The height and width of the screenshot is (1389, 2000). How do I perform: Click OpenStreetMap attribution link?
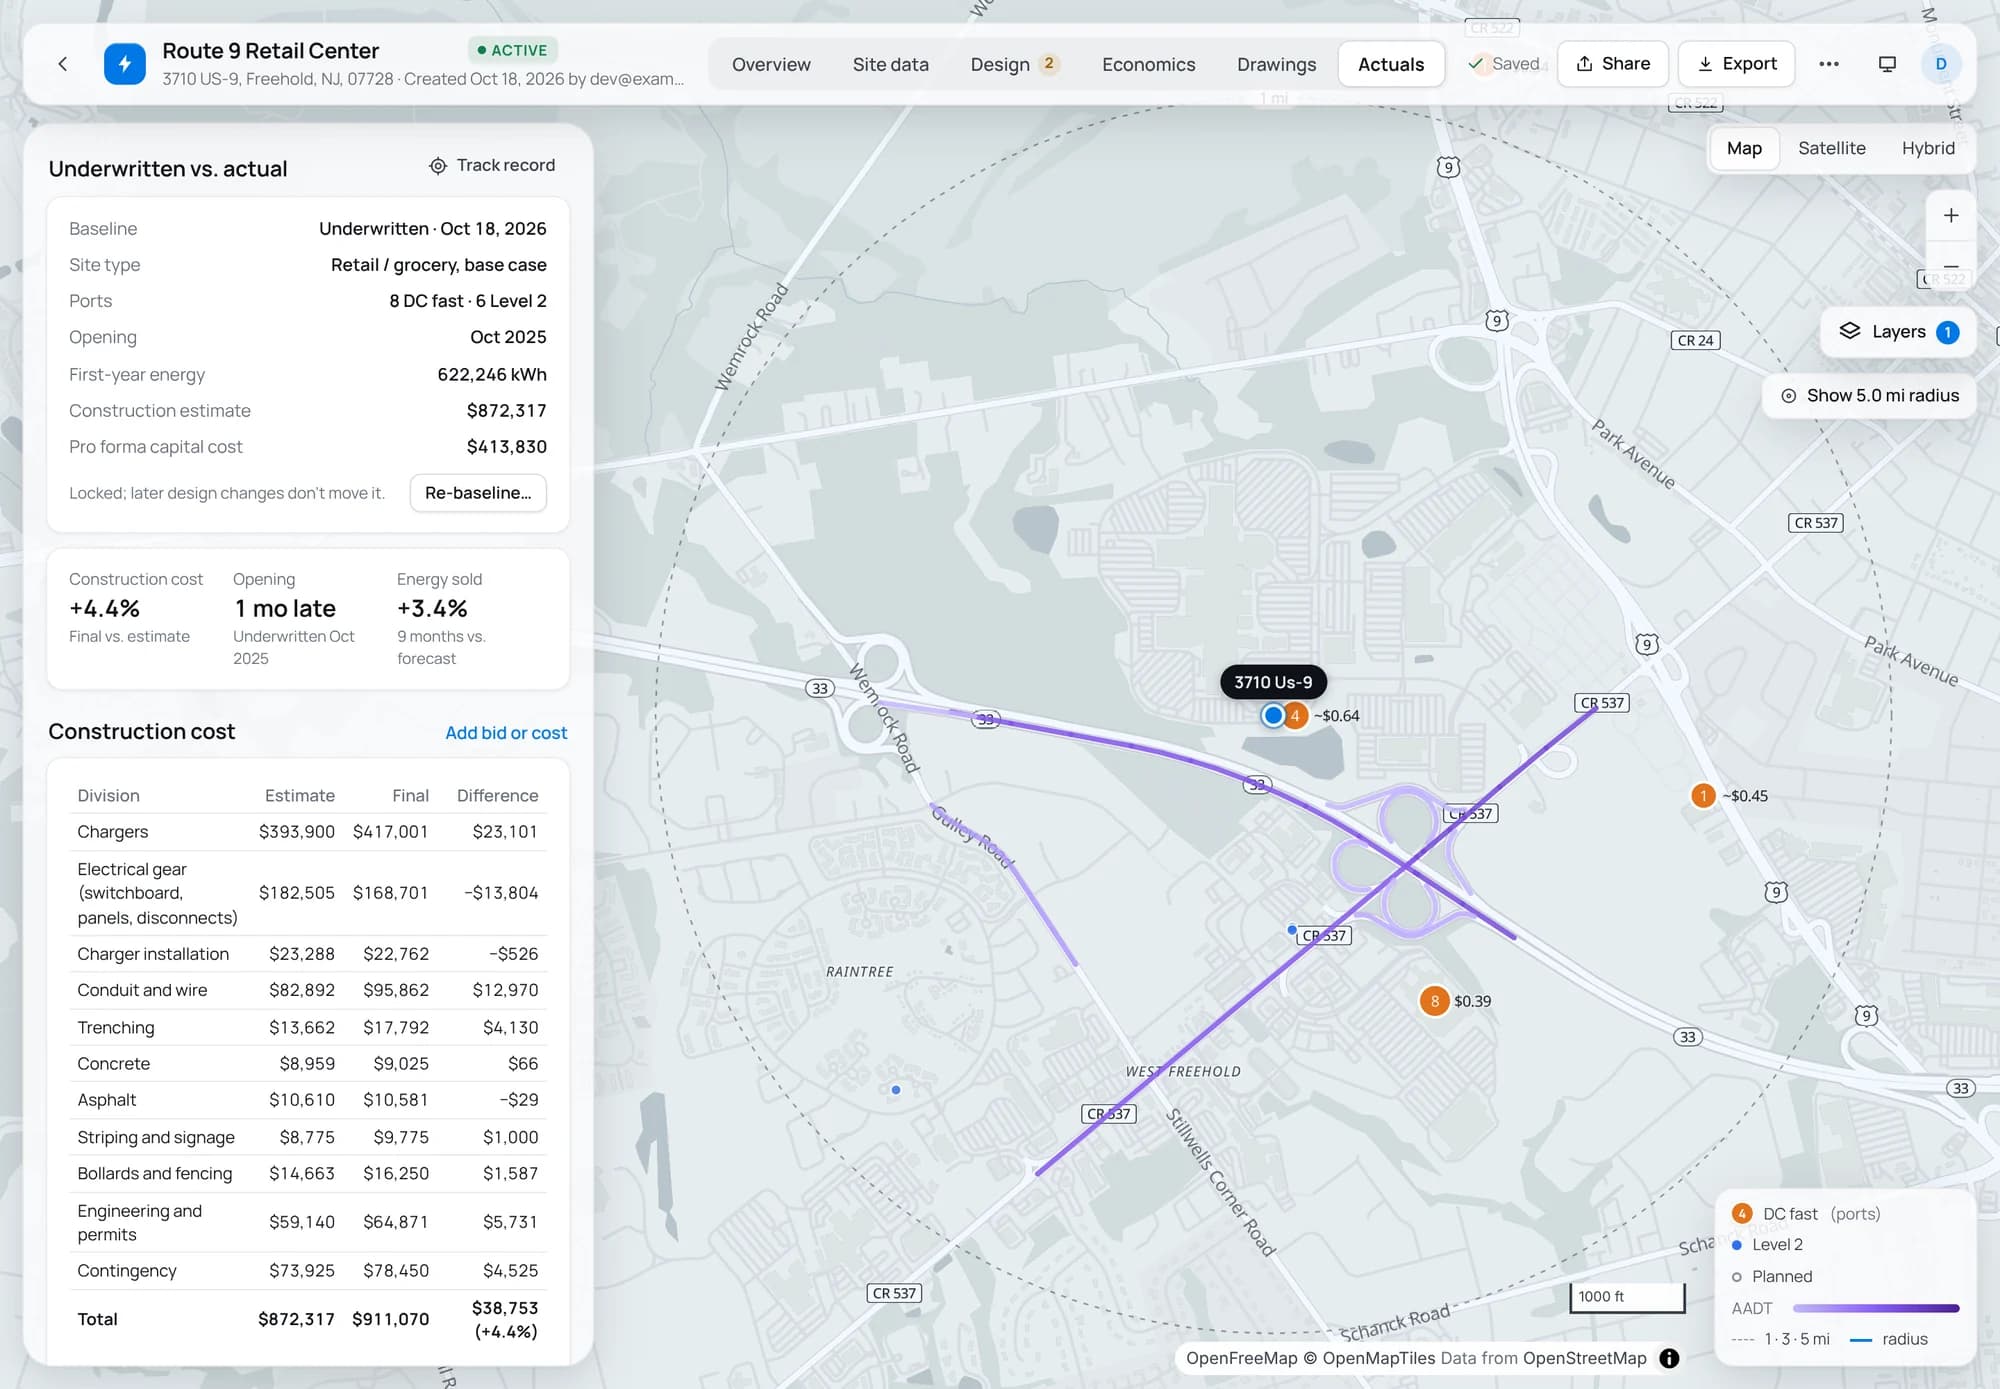[1584, 1358]
